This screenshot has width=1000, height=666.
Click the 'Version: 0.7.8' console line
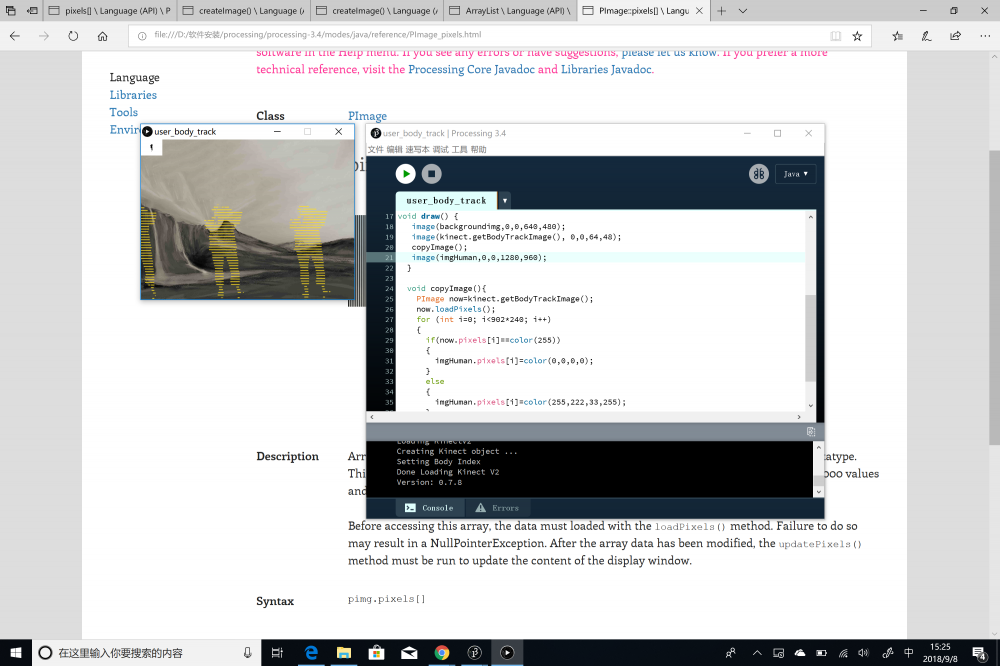[429, 482]
